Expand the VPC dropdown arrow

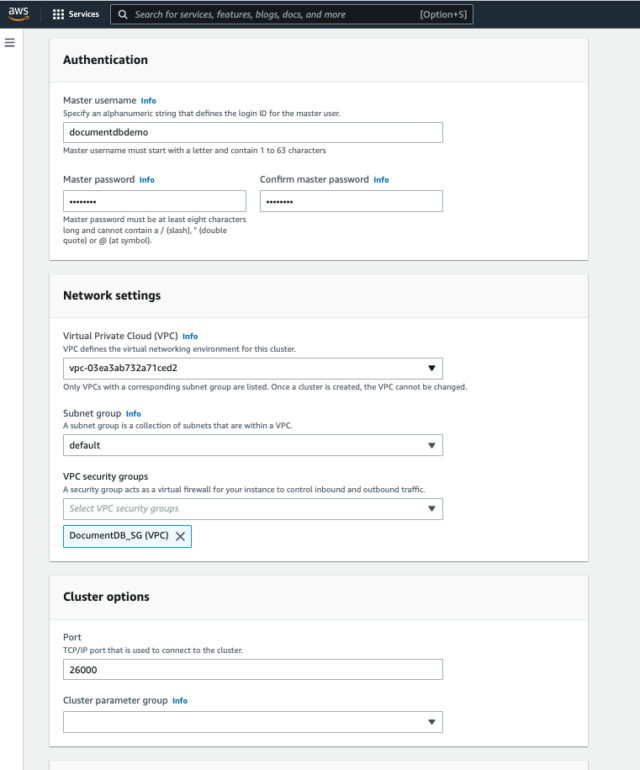[x=431, y=368]
